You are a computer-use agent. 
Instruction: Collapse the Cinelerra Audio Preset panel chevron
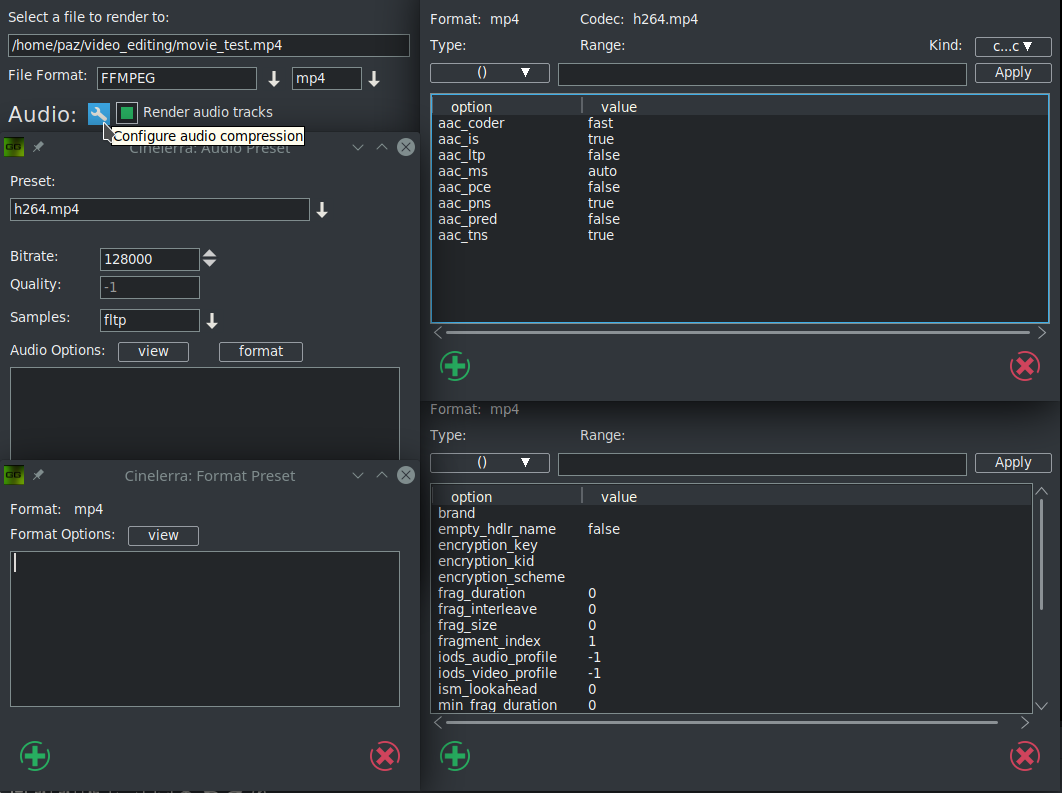point(358,147)
